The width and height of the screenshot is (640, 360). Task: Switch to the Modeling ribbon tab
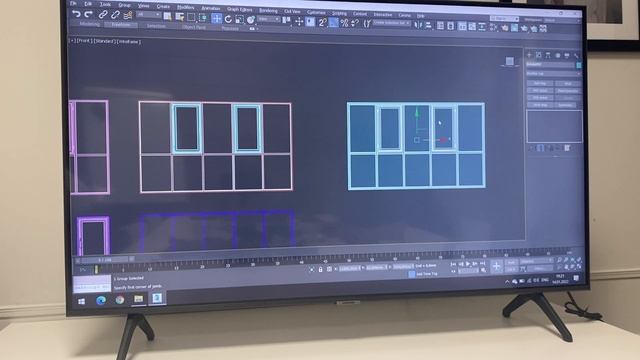[x=89, y=24]
